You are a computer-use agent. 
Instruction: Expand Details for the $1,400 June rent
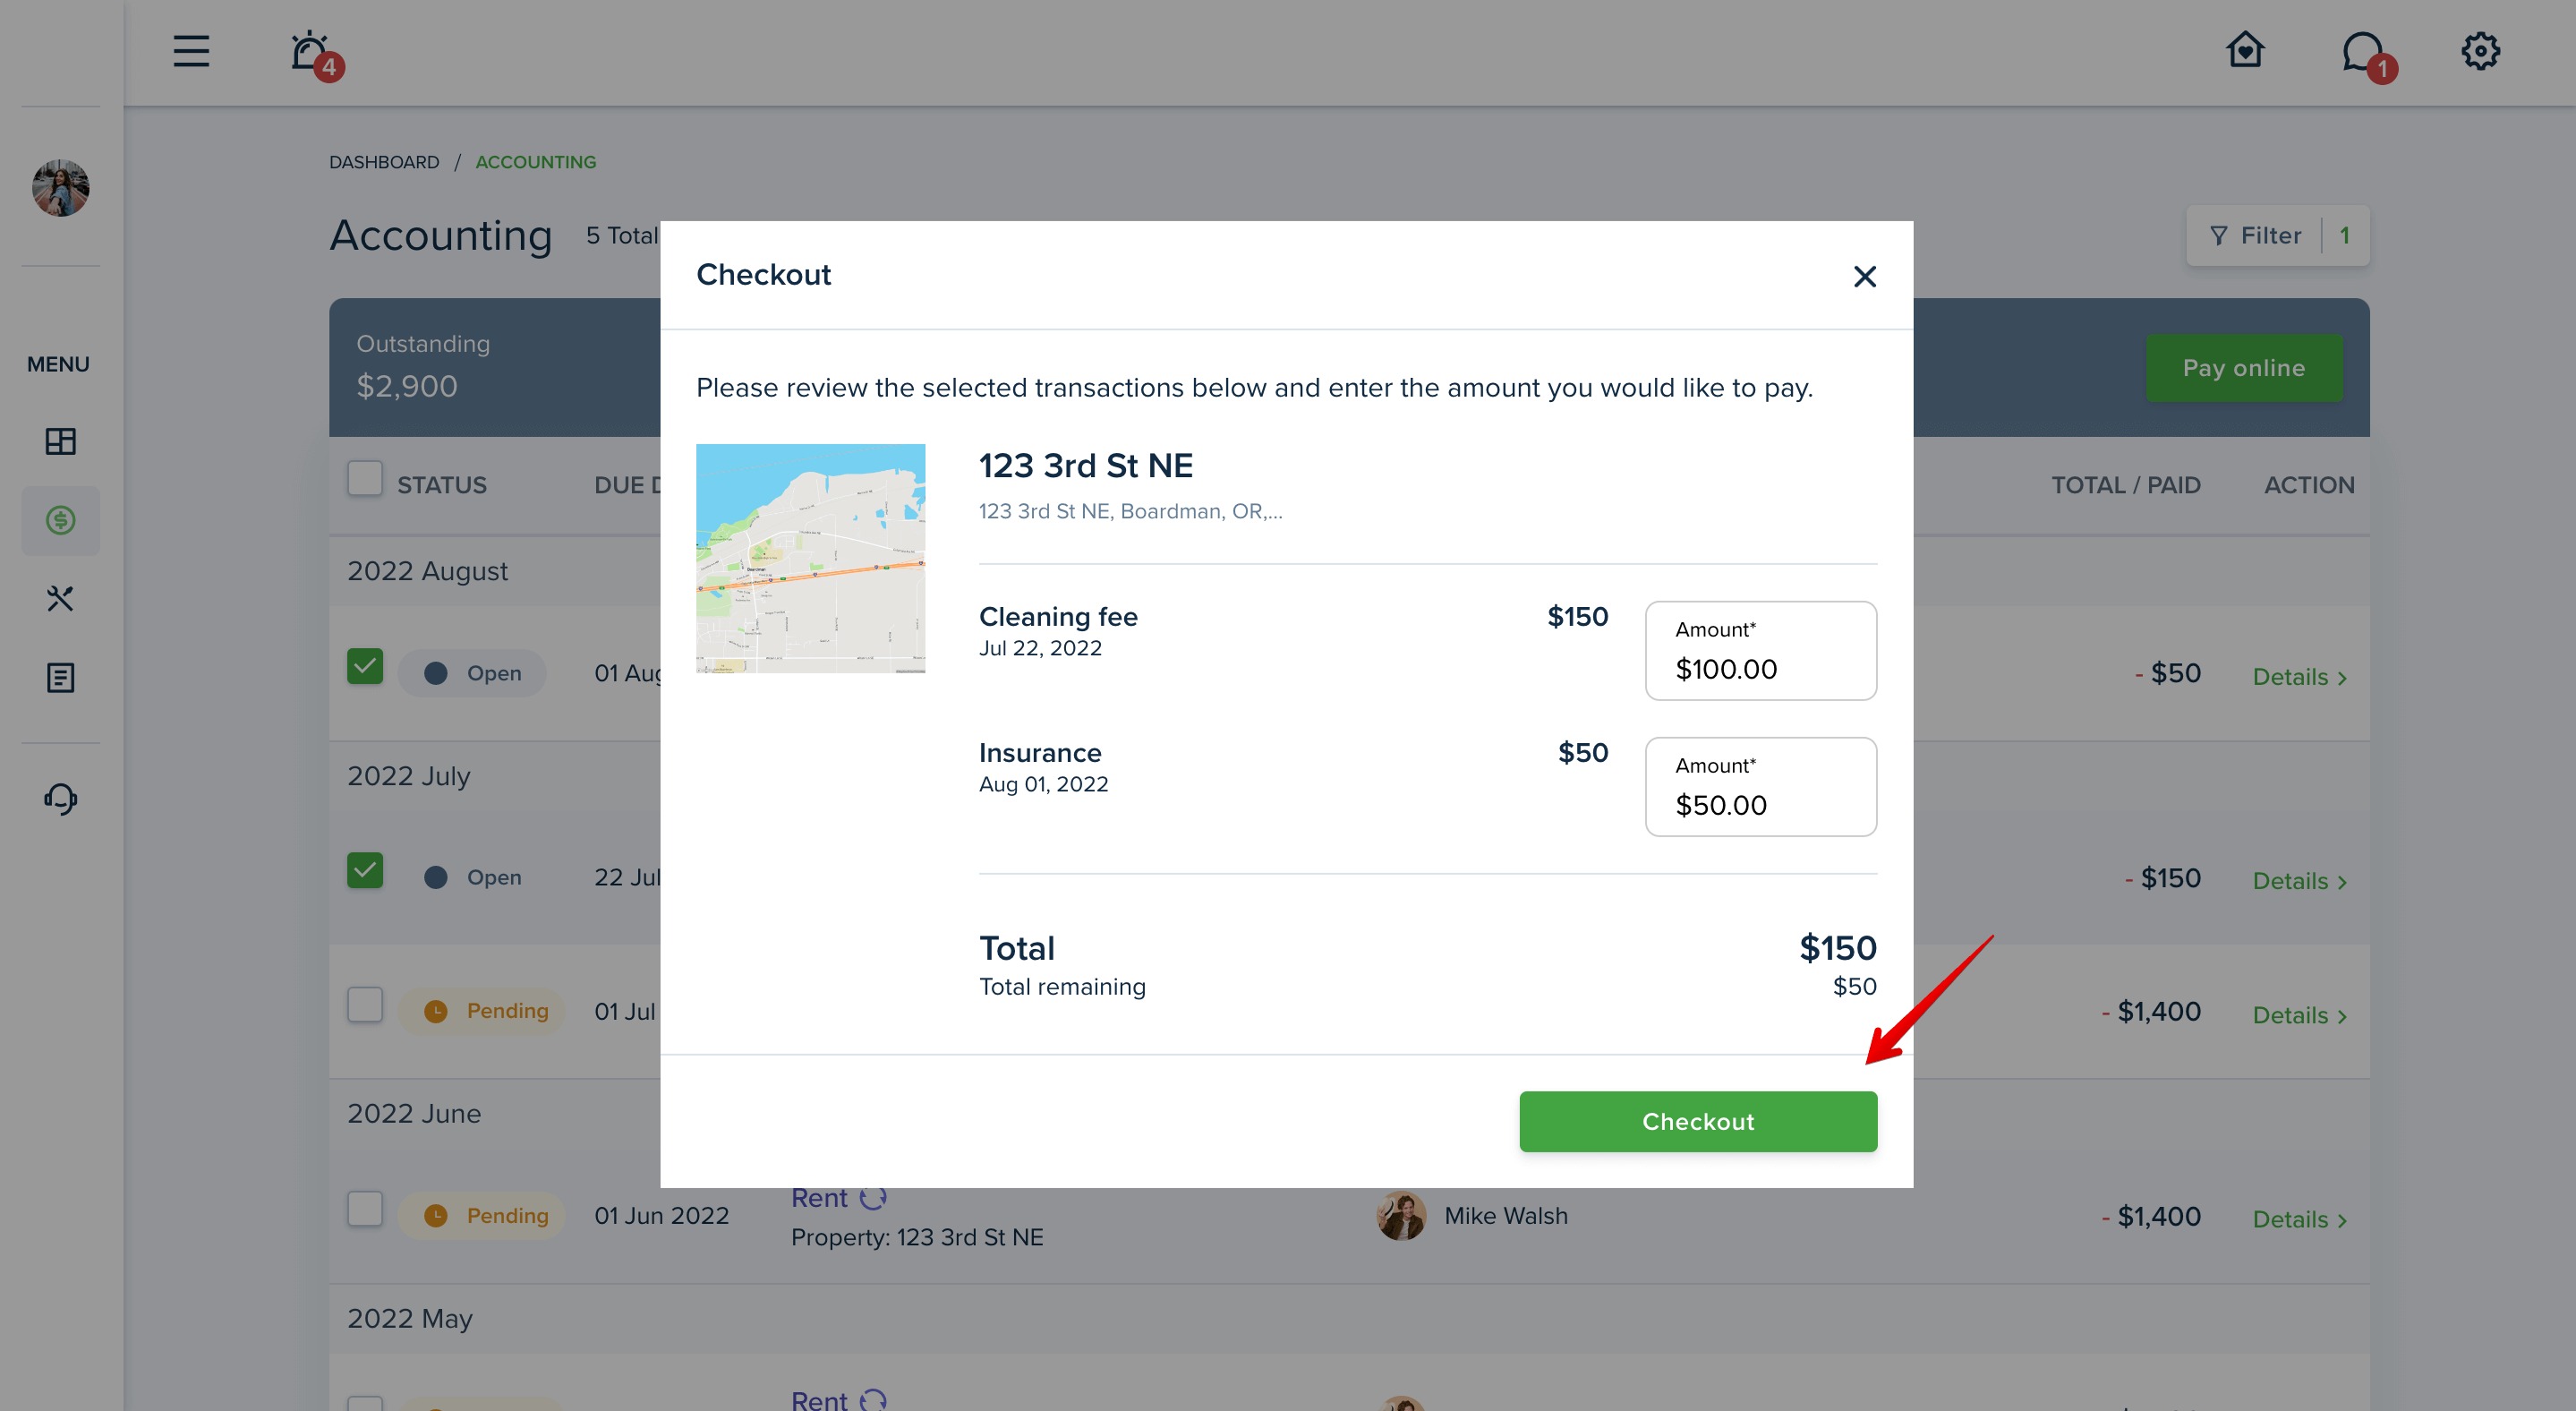click(x=2299, y=1219)
